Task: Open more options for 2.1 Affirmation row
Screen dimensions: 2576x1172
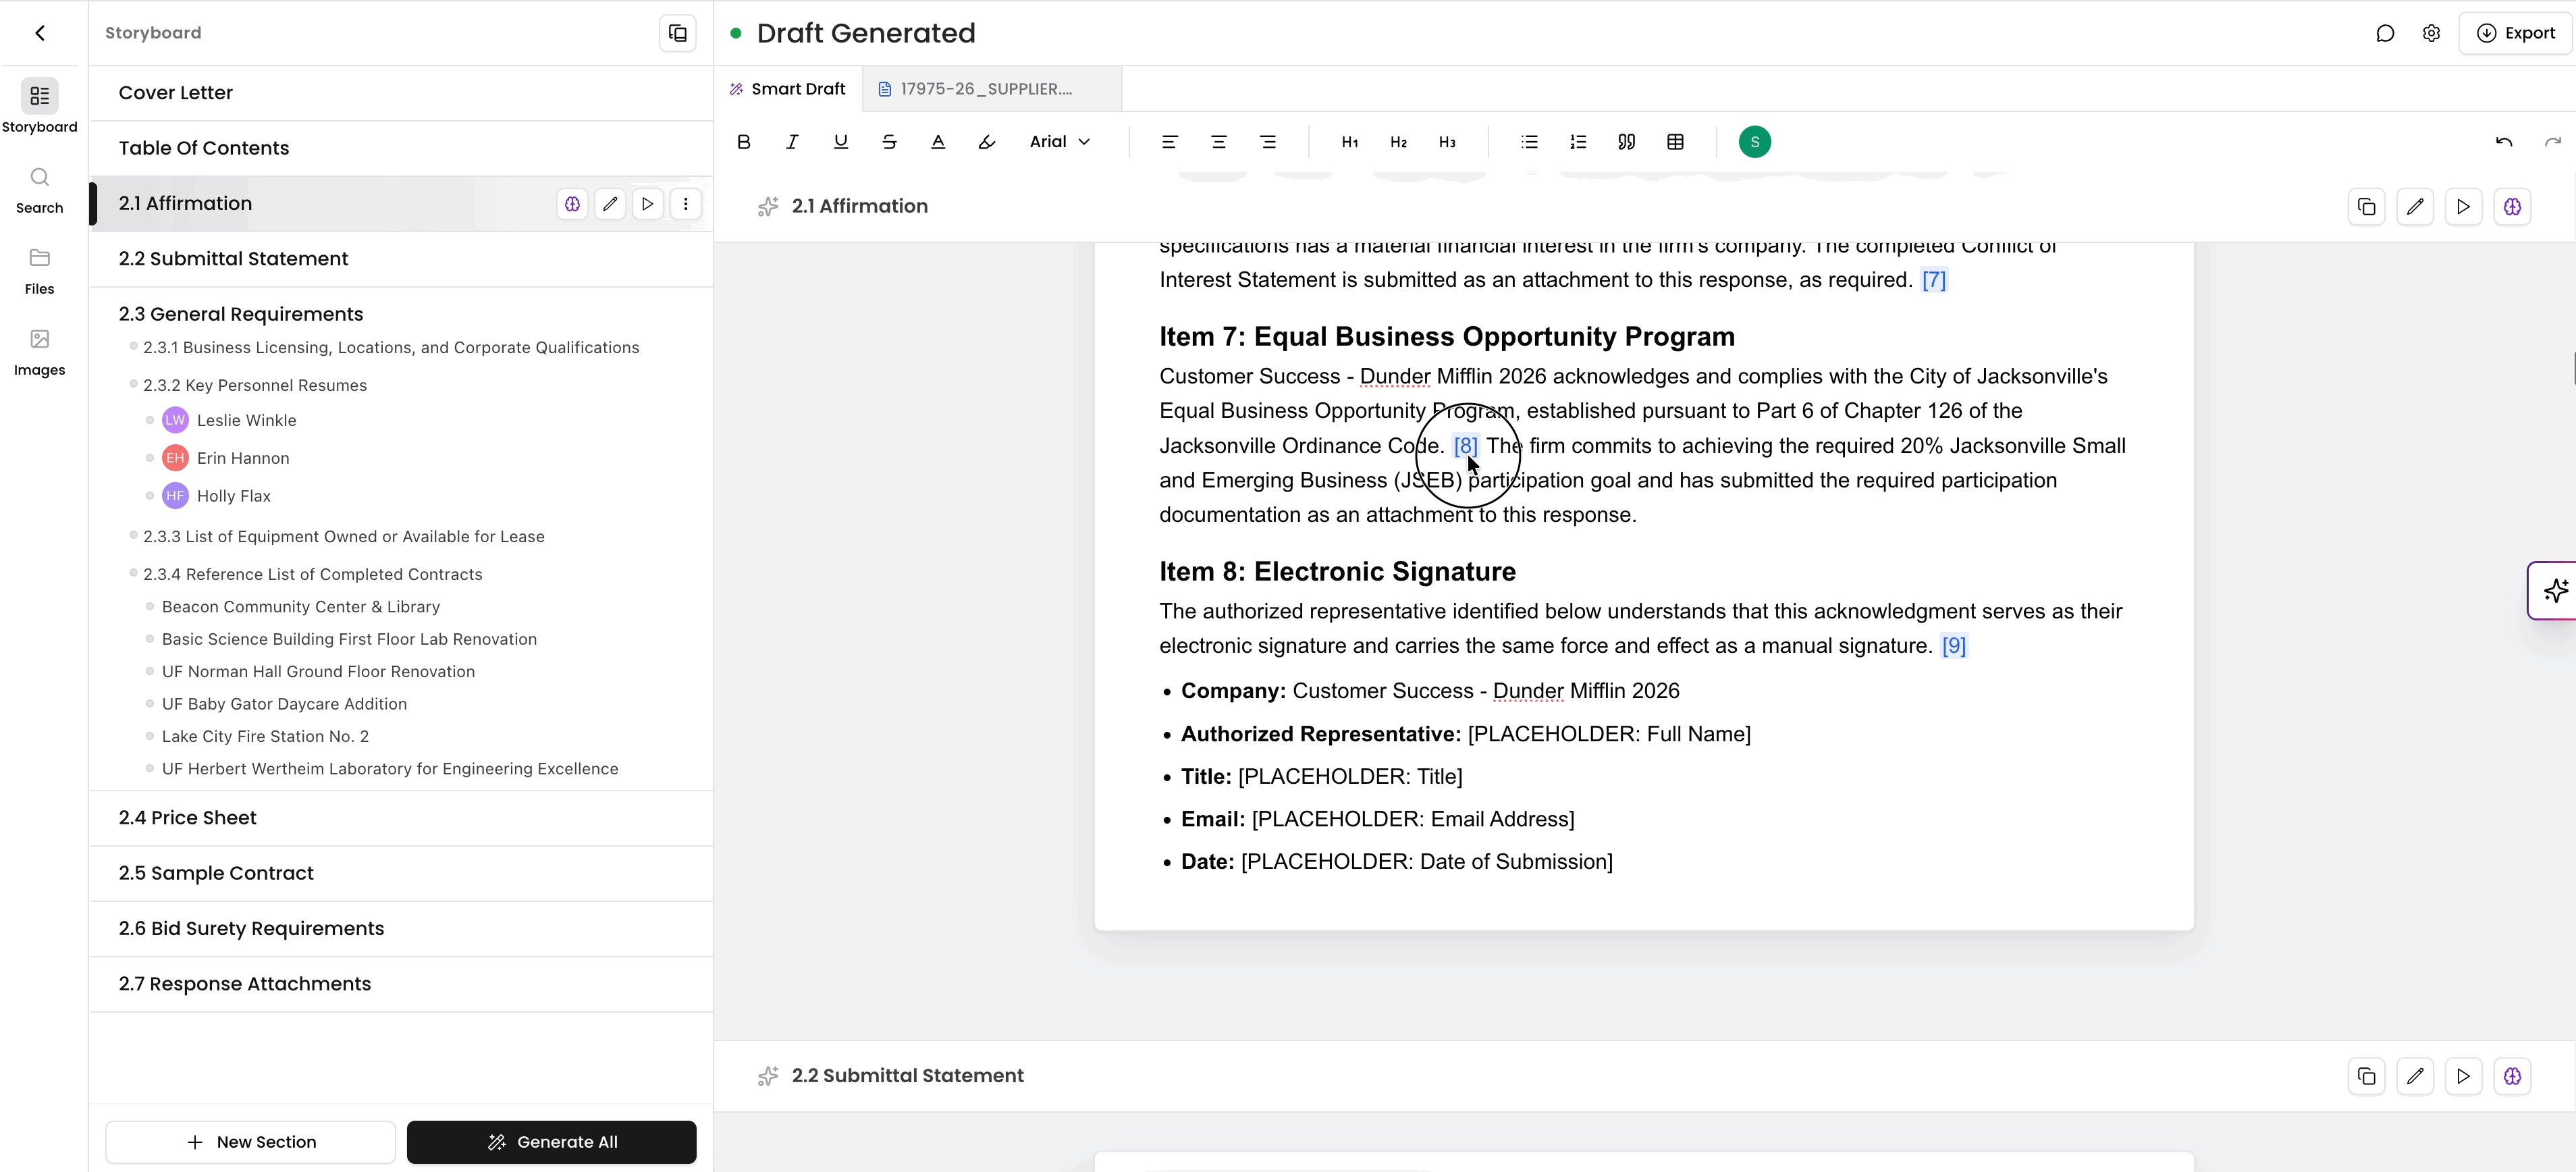Action: coord(686,204)
